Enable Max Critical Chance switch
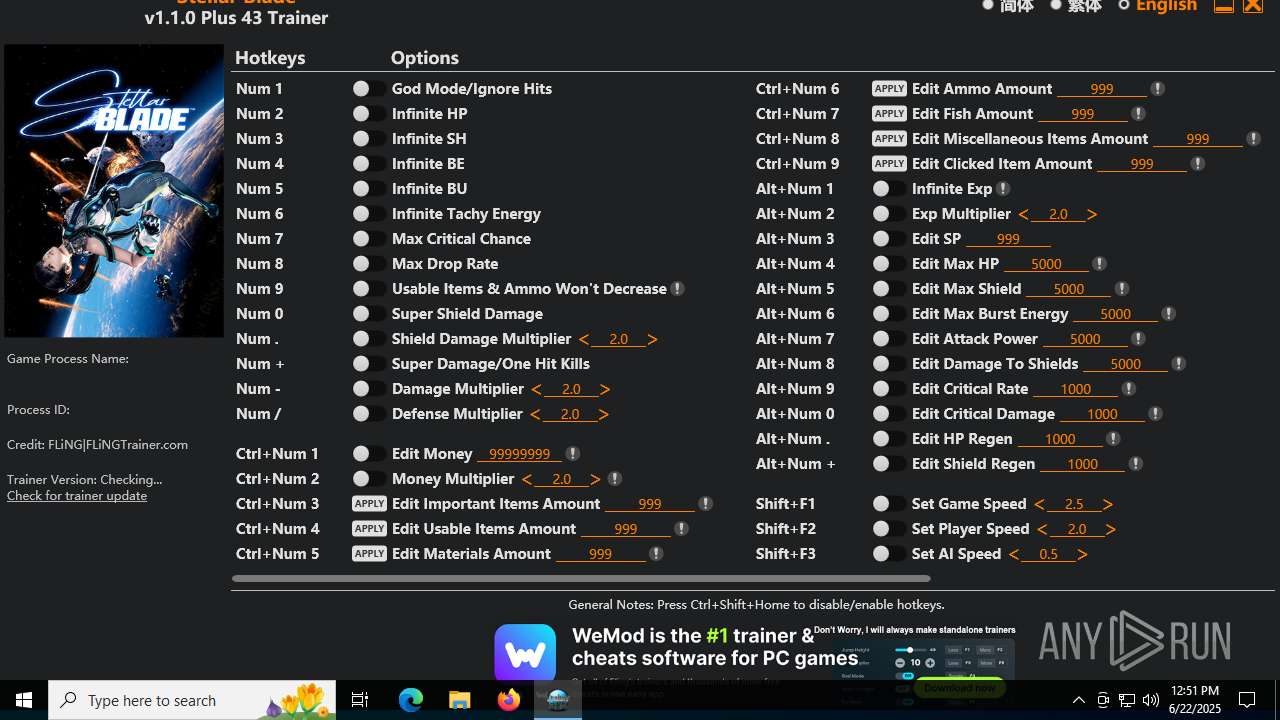 (368, 239)
